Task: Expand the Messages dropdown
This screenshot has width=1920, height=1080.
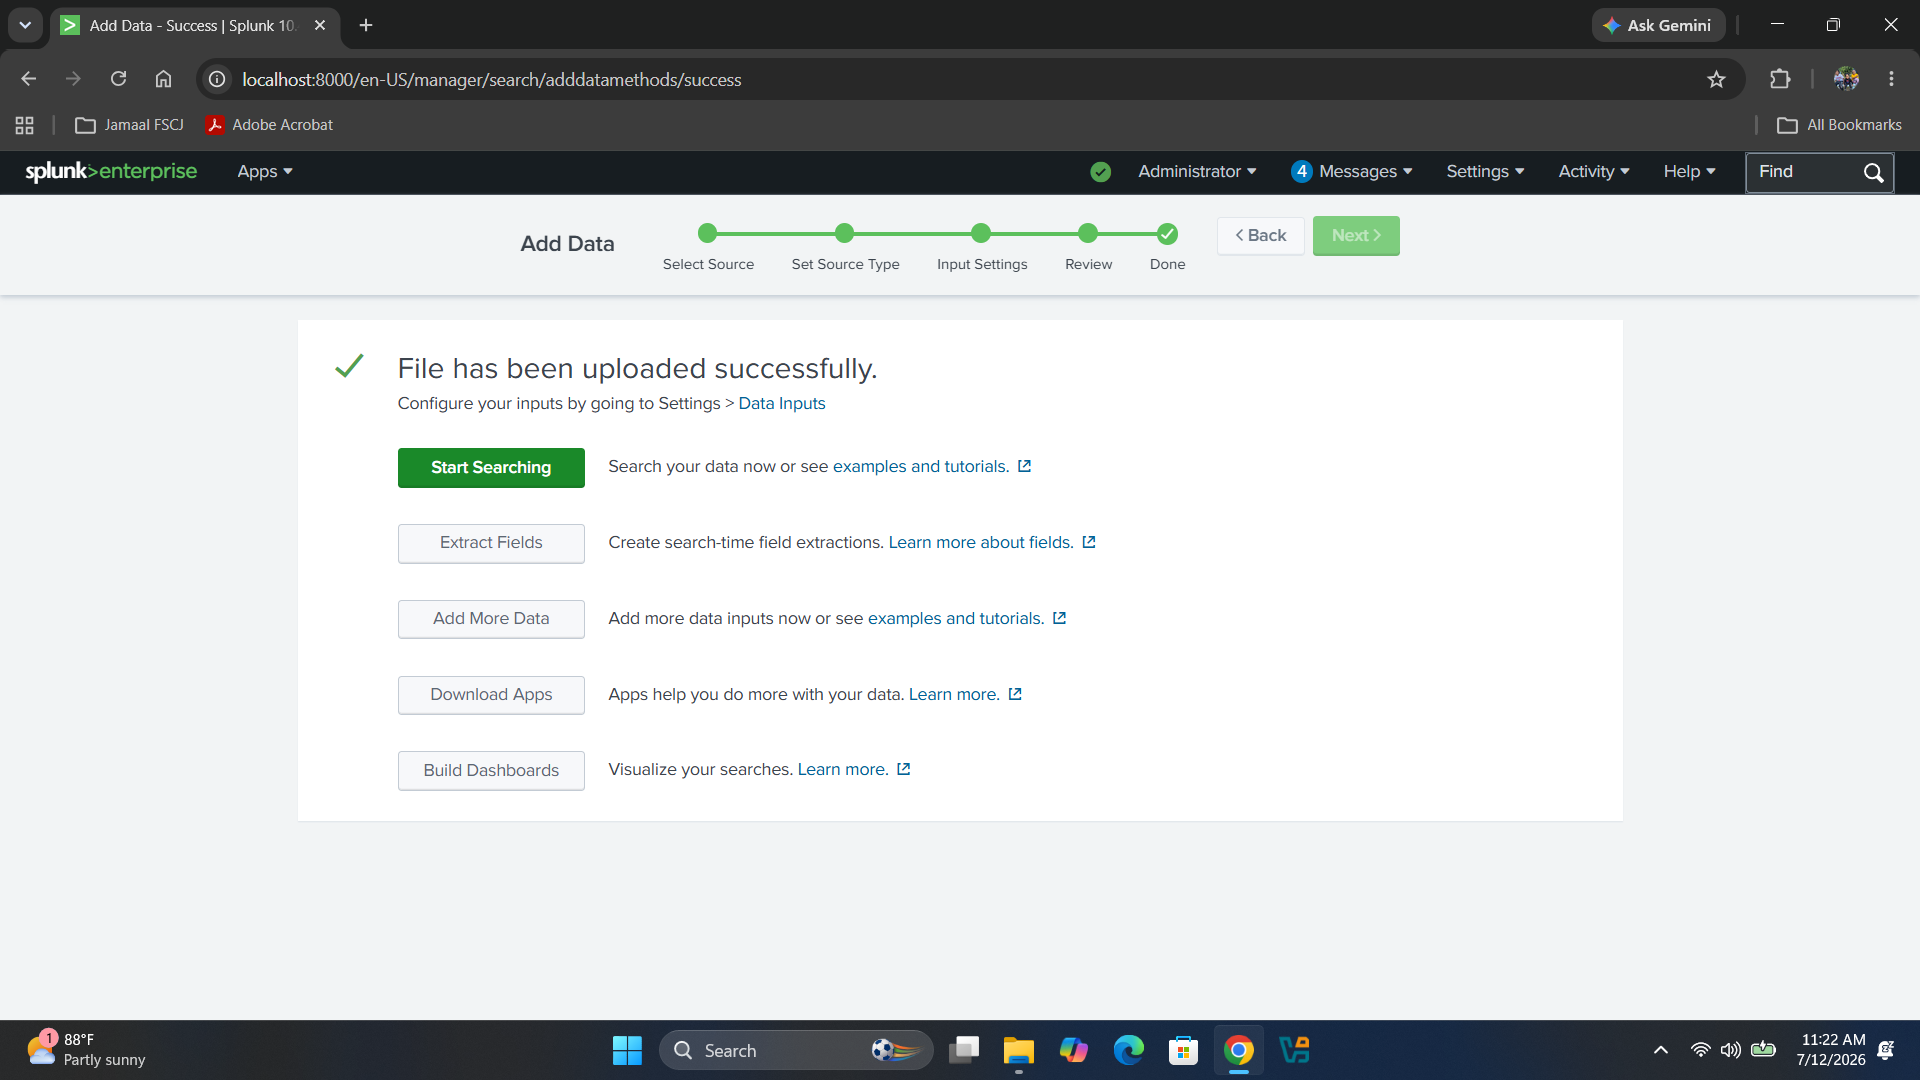Action: tap(1365, 172)
